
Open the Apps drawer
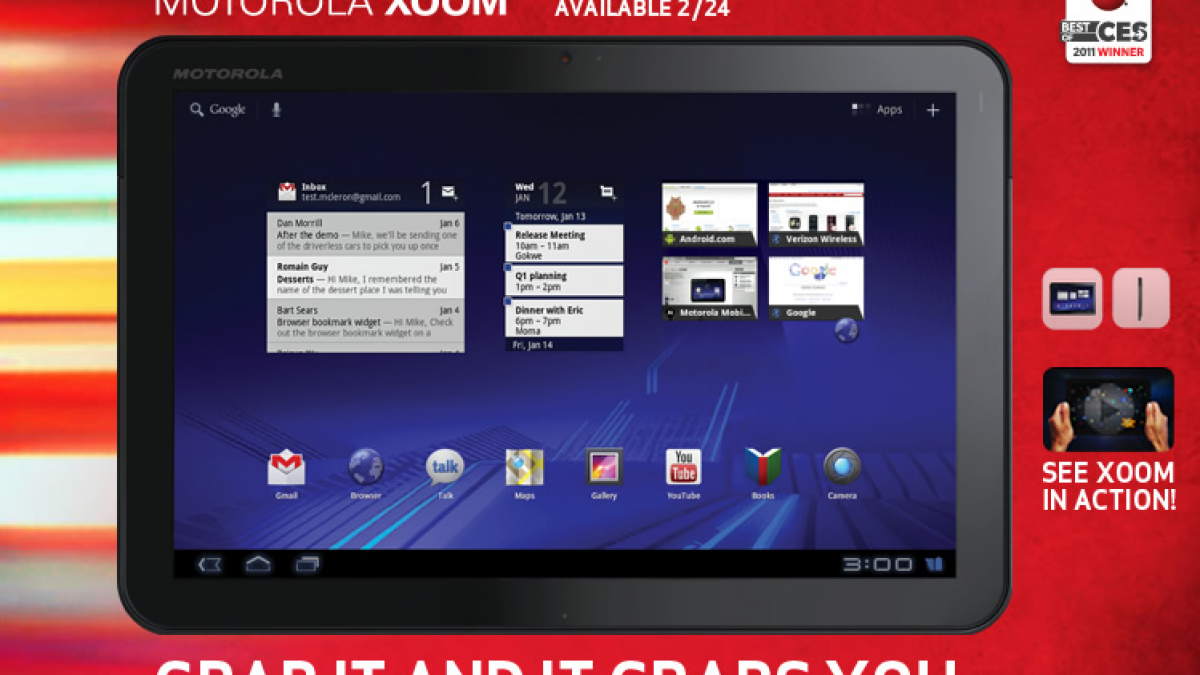tap(877, 110)
